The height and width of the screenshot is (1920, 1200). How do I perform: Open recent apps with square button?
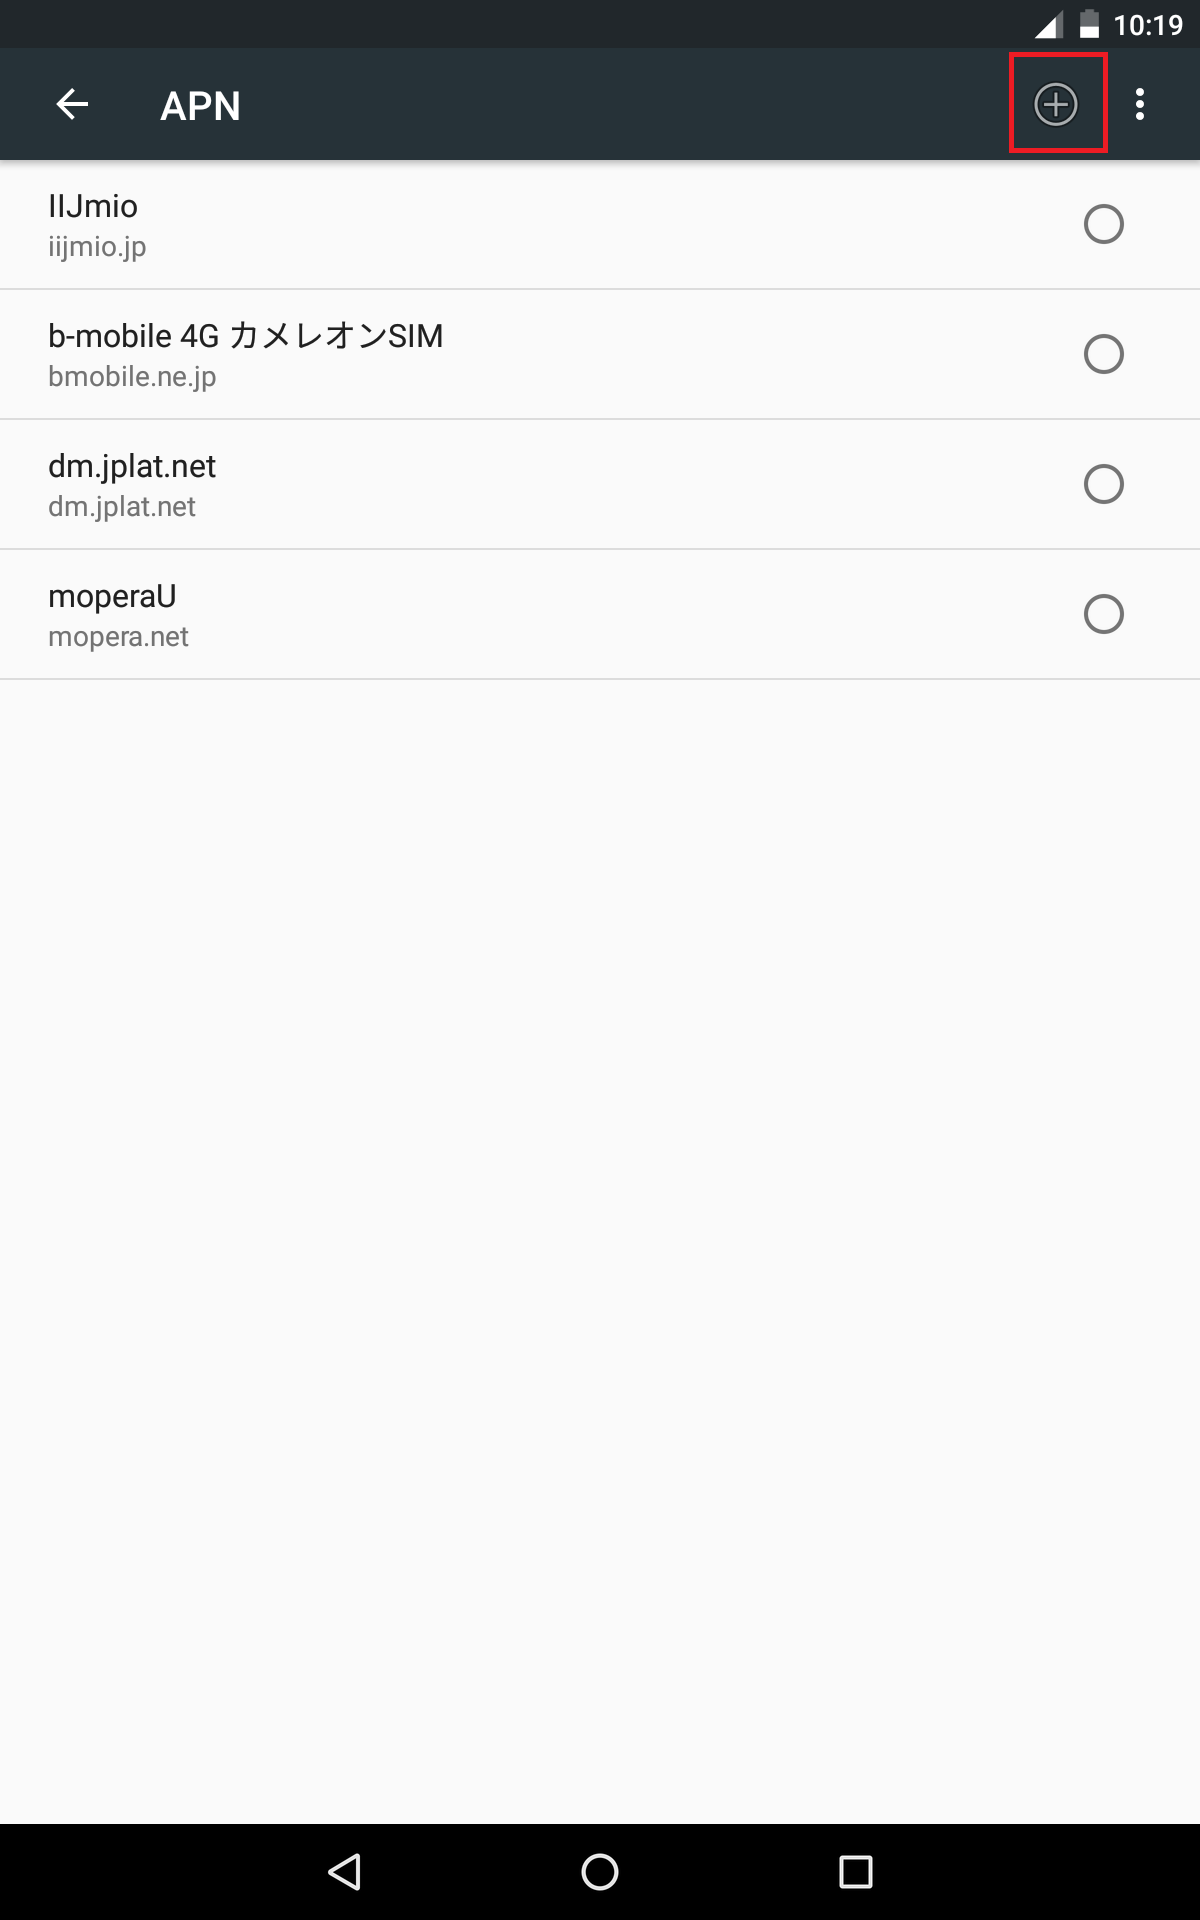tap(855, 1871)
